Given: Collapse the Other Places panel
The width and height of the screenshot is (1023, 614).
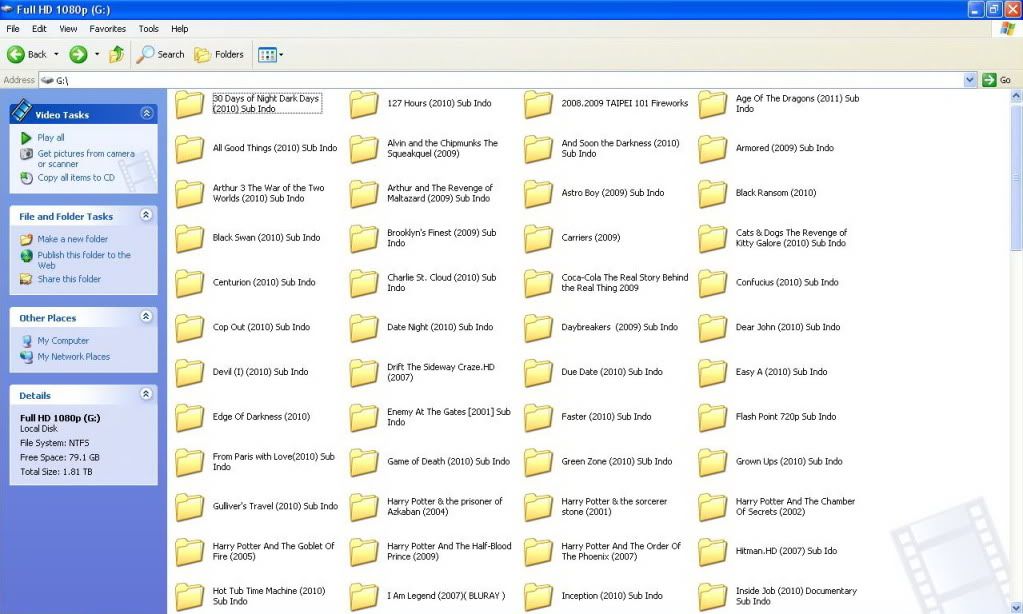Looking at the screenshot, I should (146, 316).
